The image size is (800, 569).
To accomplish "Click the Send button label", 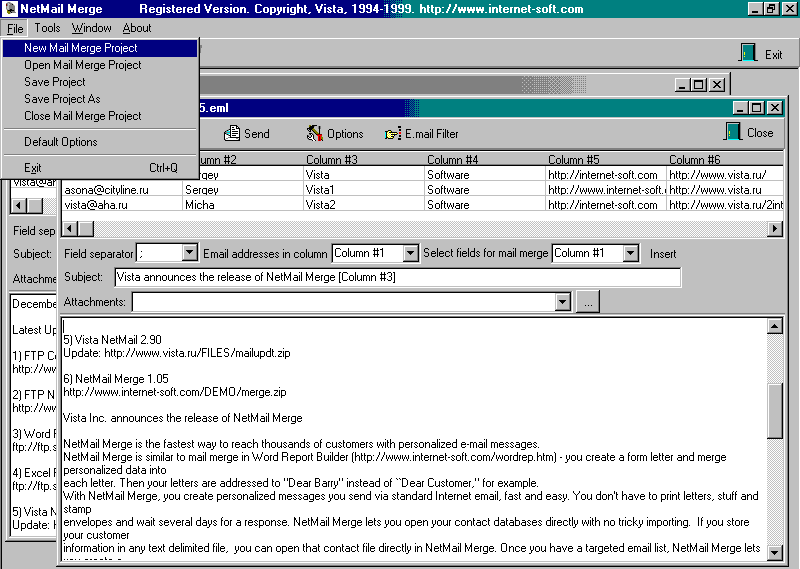I will tap(257, 134).
